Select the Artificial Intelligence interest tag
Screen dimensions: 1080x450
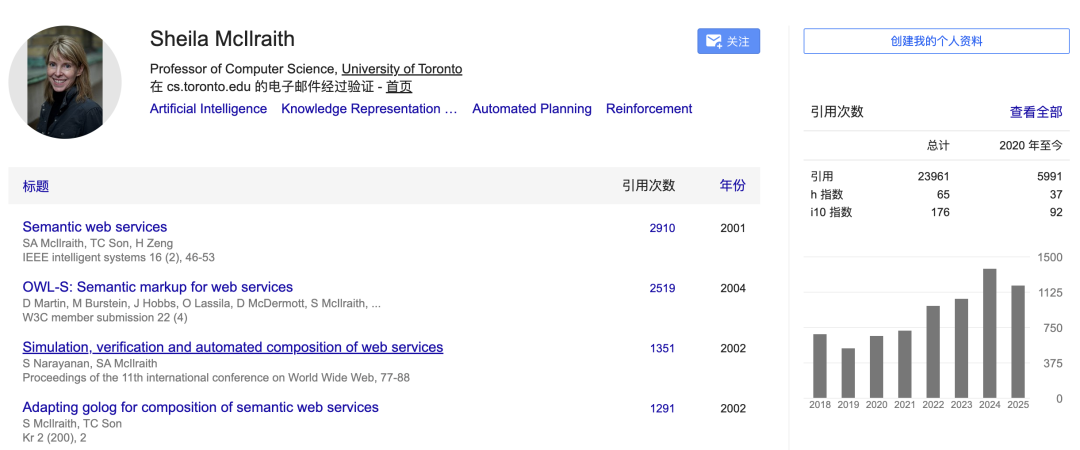[208, 109]
